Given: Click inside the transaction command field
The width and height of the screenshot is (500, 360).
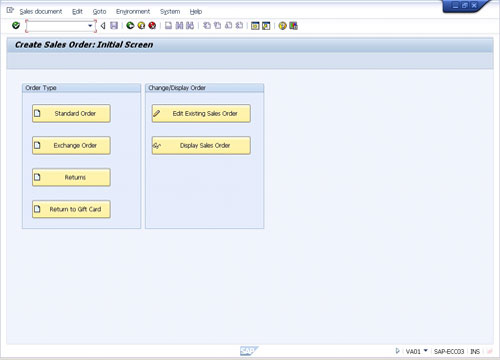Looking at the screenshot, I should pos(57,26).
